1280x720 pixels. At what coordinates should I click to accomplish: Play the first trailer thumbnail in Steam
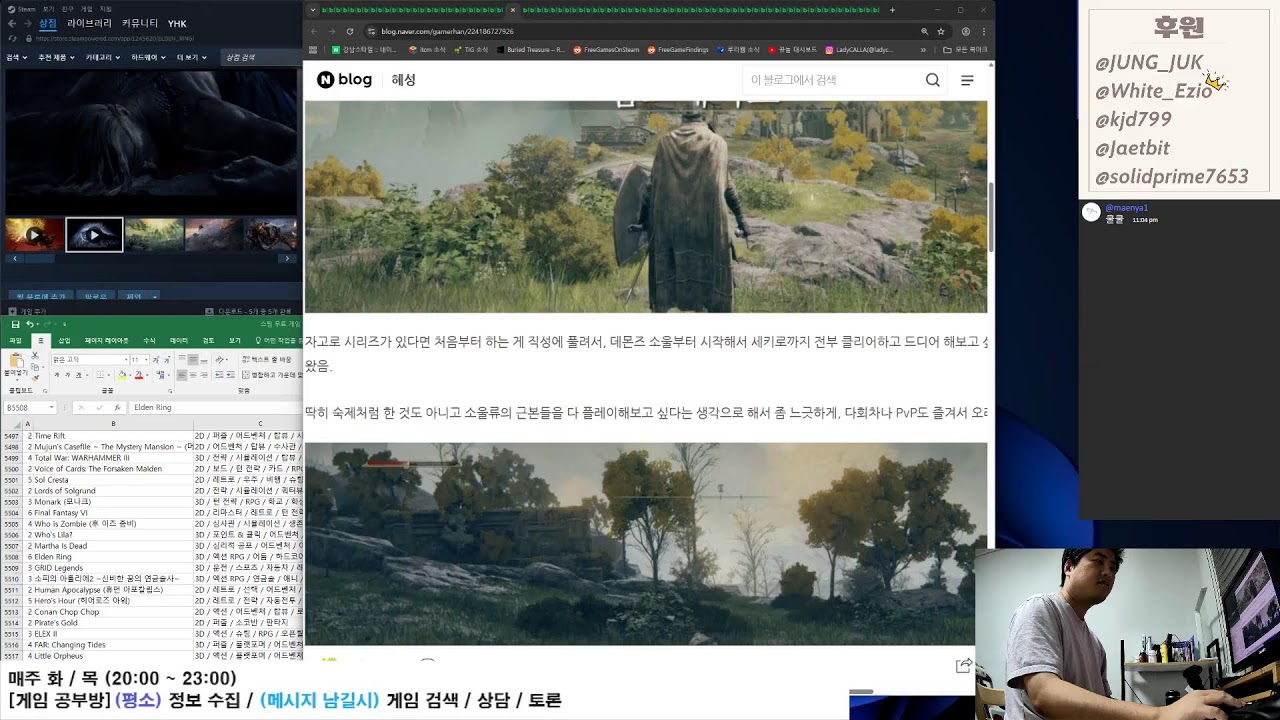34,235
